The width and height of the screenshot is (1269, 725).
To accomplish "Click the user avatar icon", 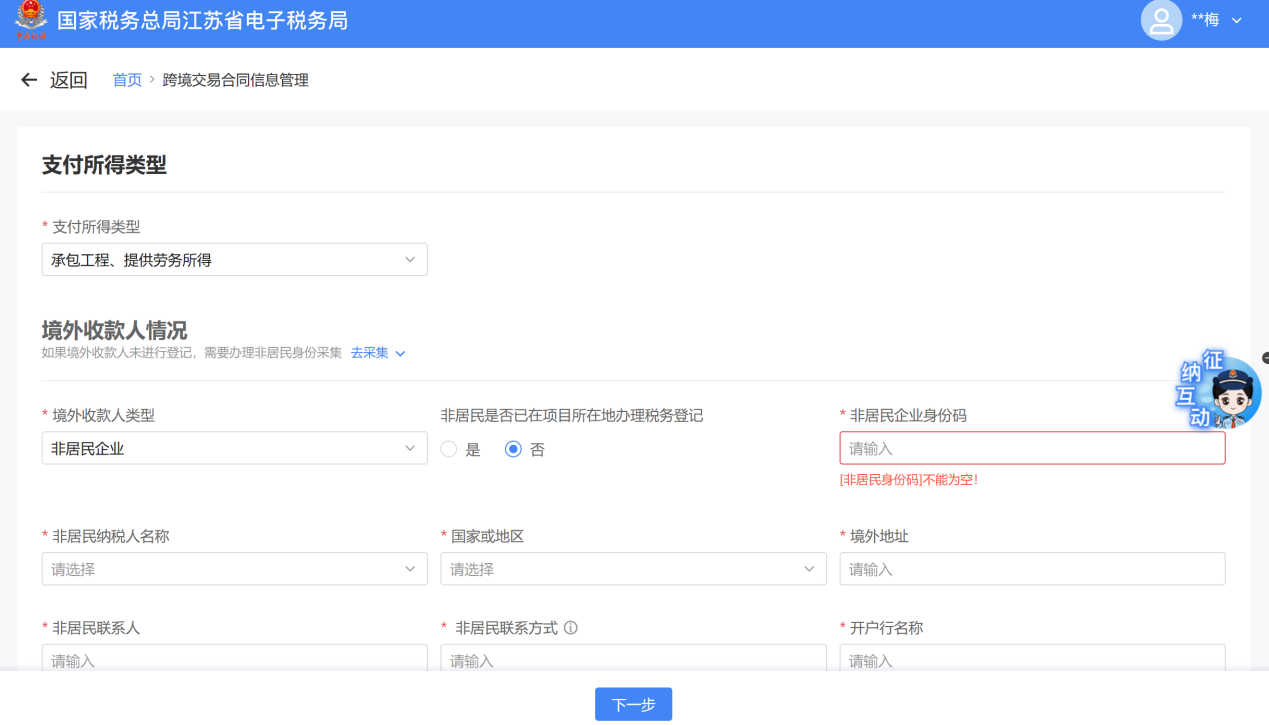I will click(x=1161, y=20).
